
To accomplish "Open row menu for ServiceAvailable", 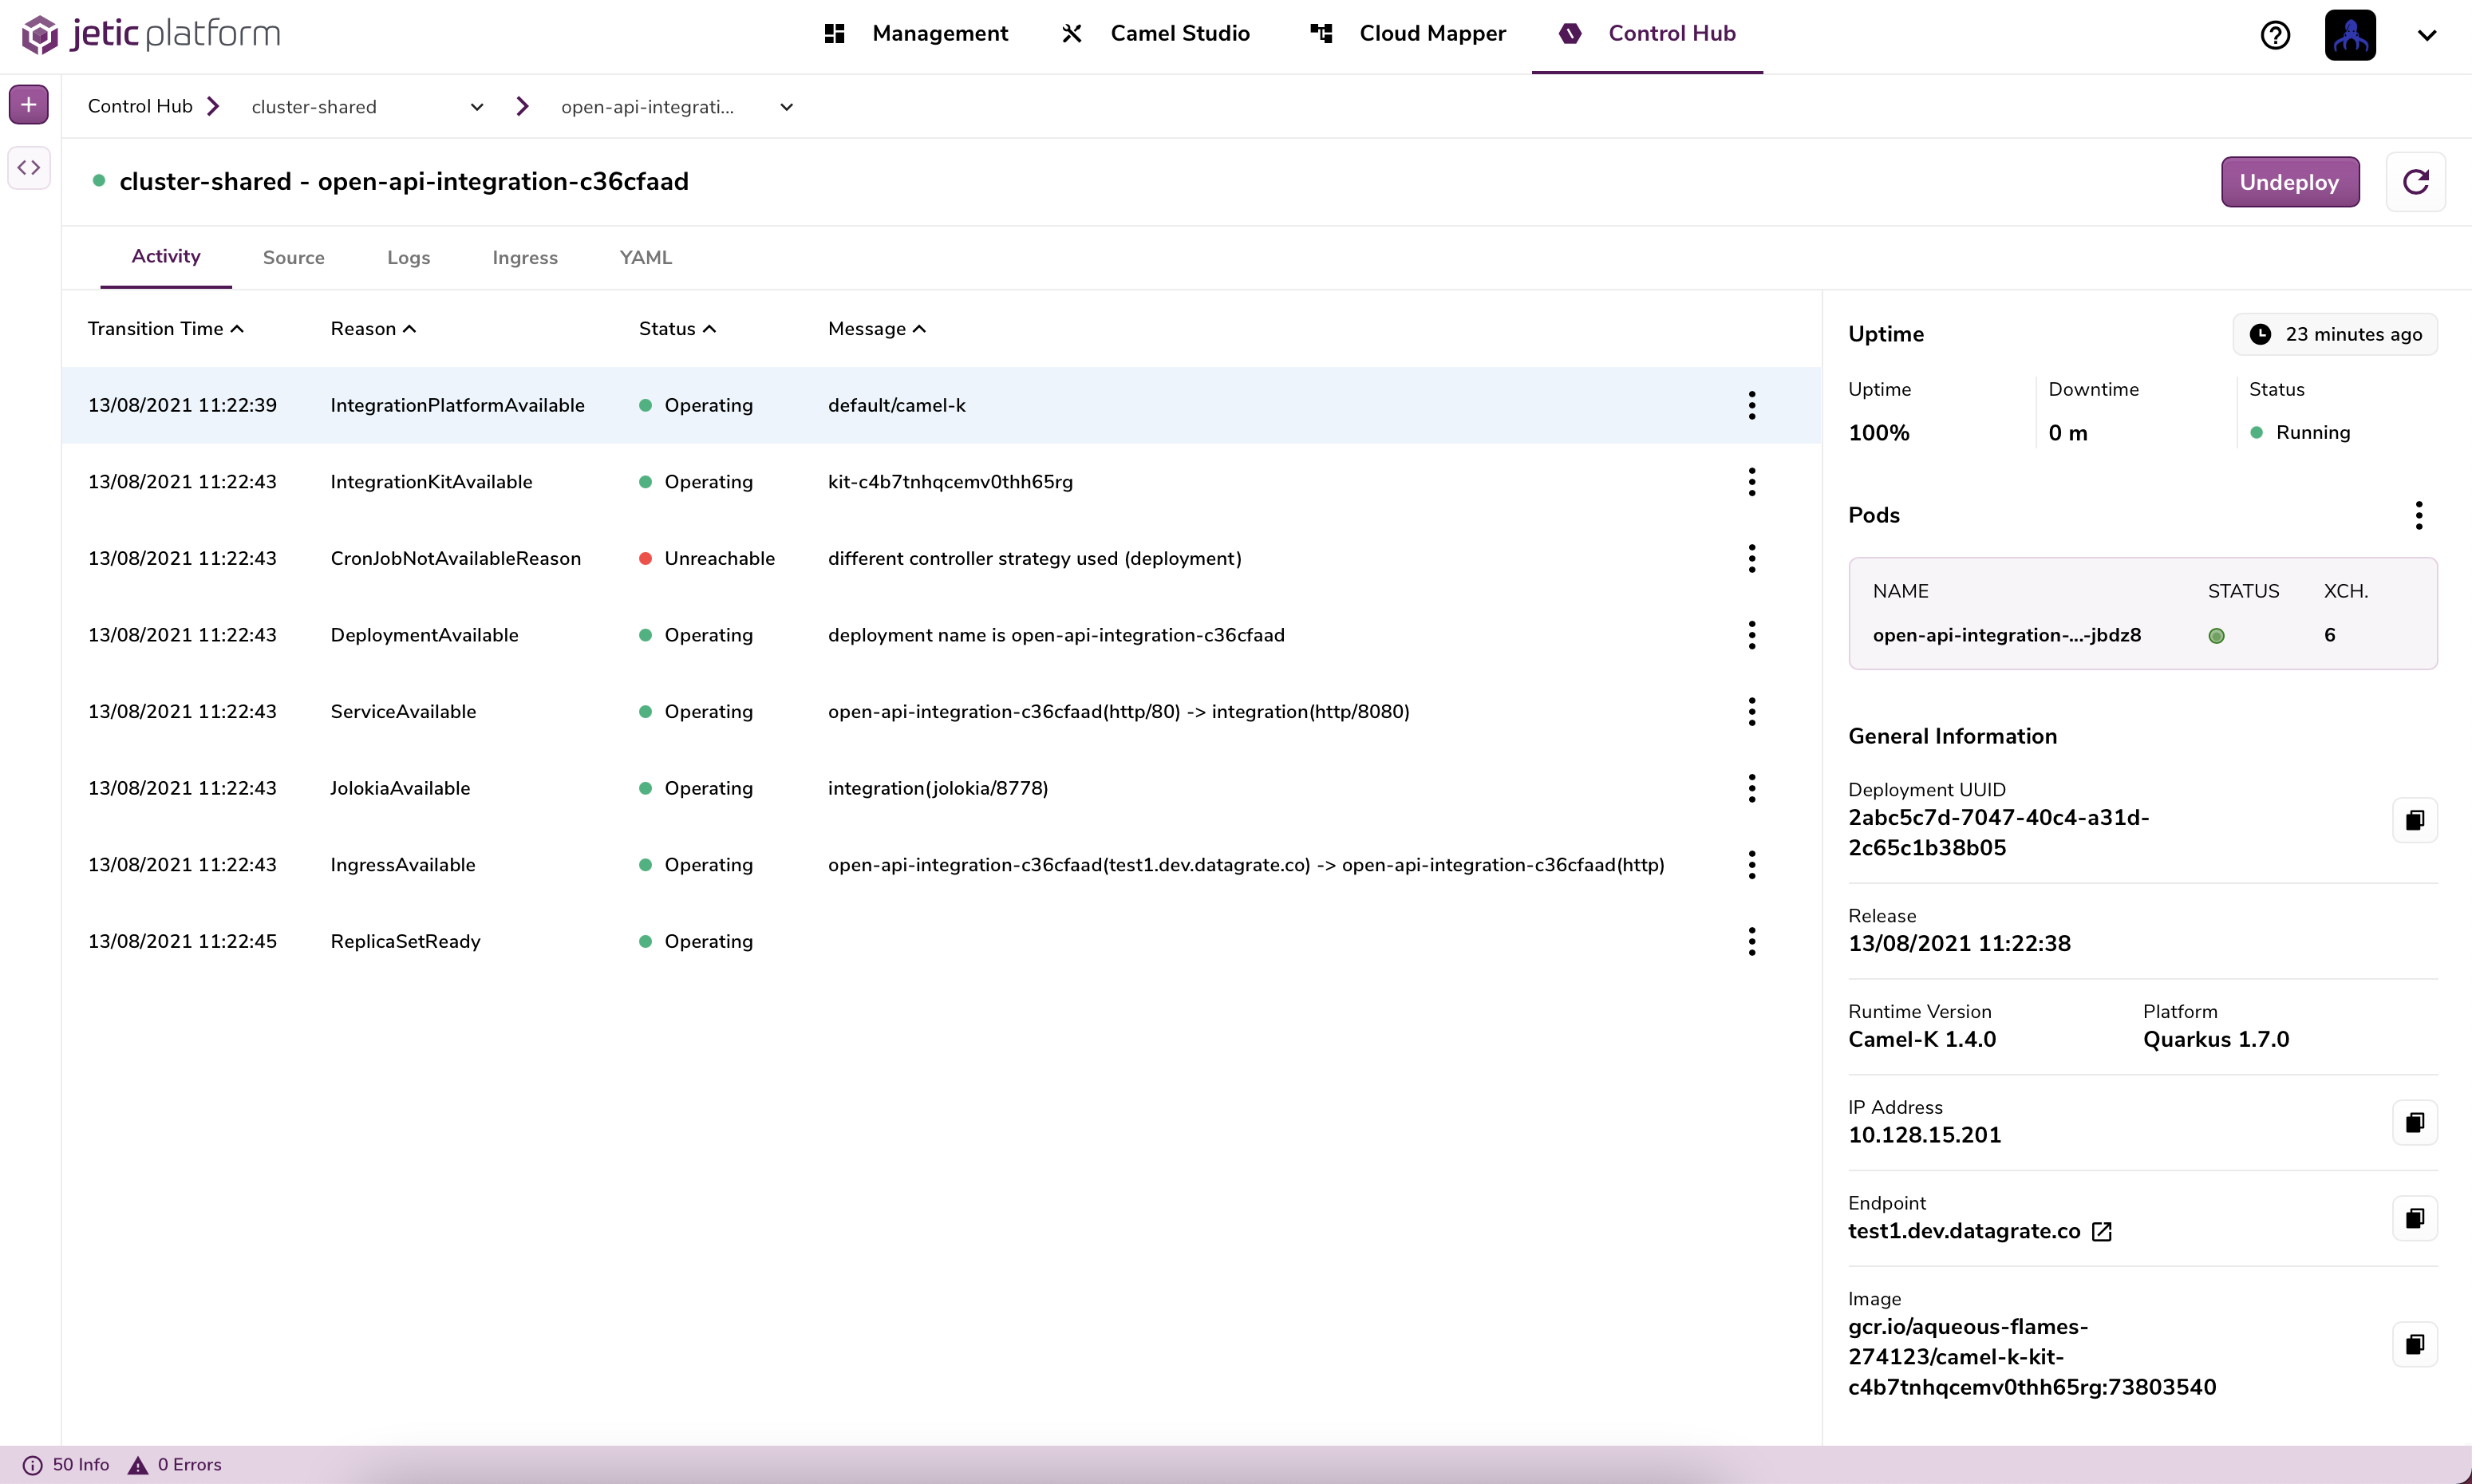I will [x=1752, y=712].
